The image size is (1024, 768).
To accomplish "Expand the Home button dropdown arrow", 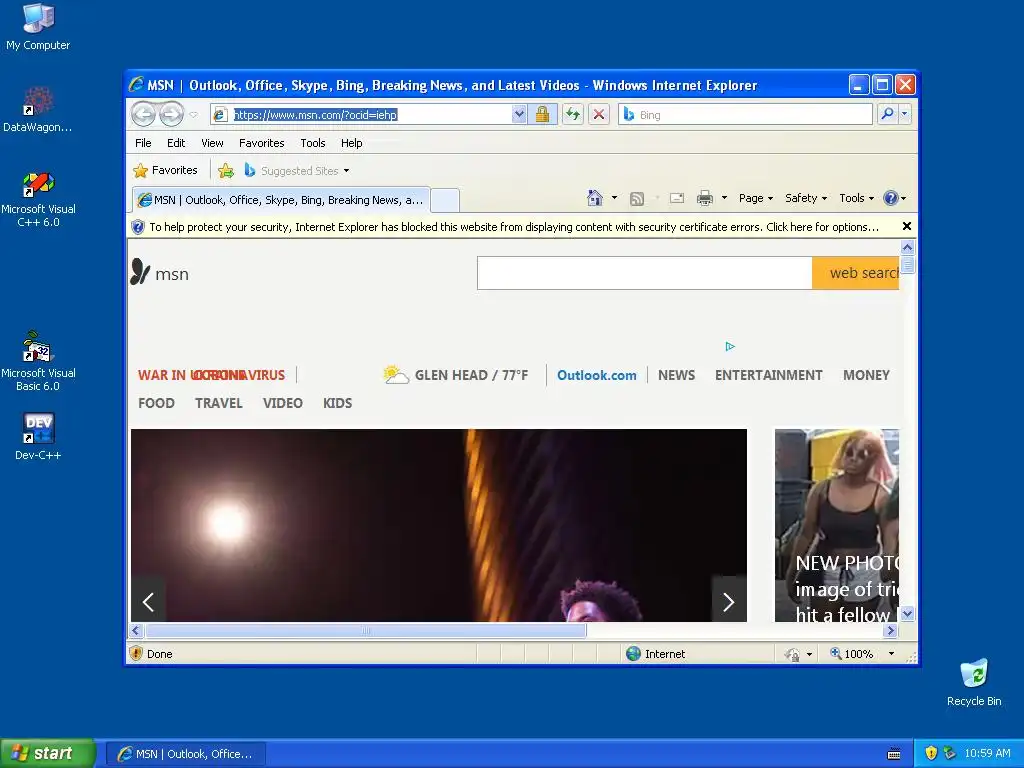I will 614,198.
